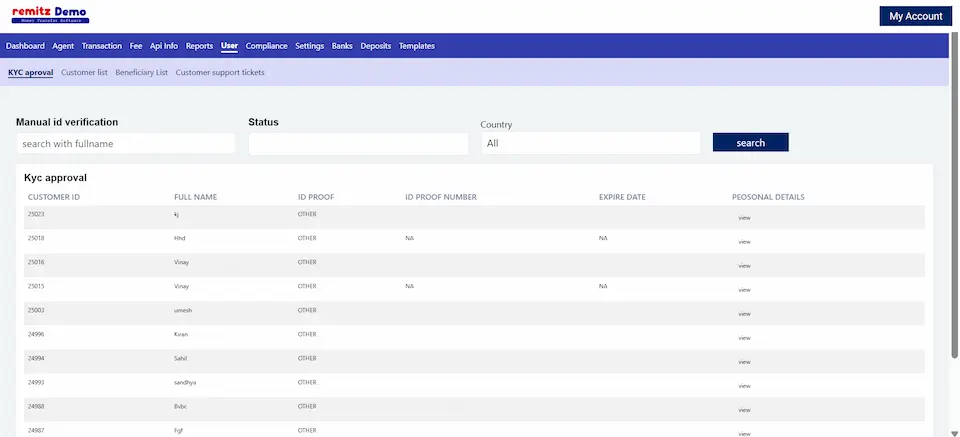Image resolution: width=960 pixels, height=437 pixels.
Task: Click view for customer 25003
Action: tap(744, 314)
